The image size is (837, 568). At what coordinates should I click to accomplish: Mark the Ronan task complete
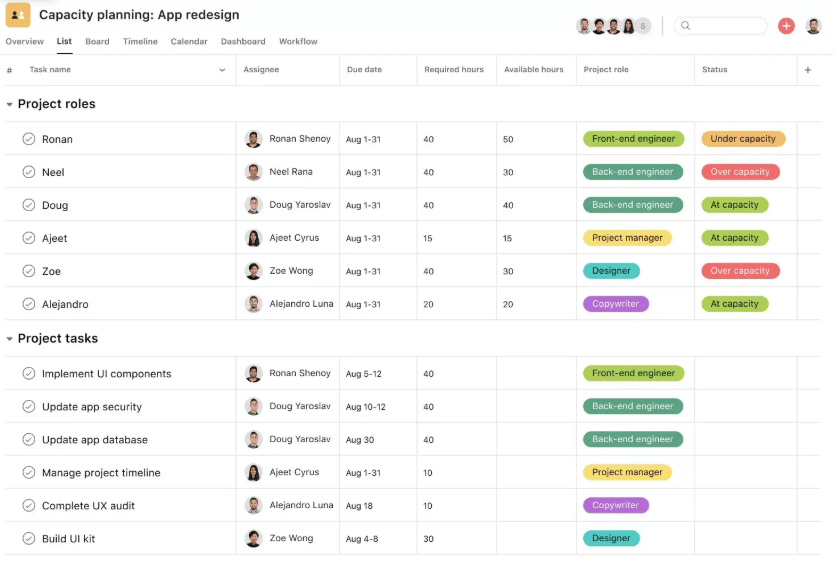pos(29,139)
